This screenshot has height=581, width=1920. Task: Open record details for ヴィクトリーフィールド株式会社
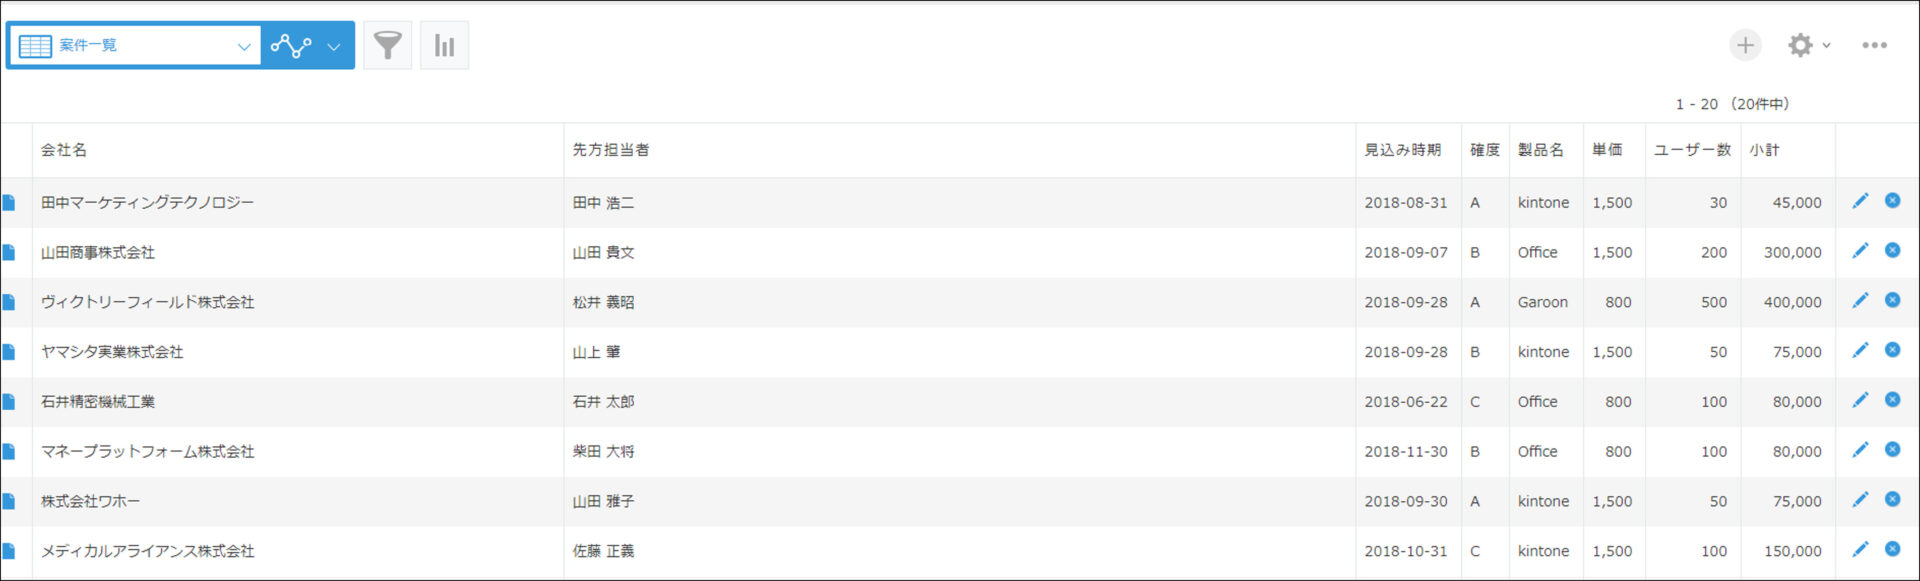coord(9,302)
